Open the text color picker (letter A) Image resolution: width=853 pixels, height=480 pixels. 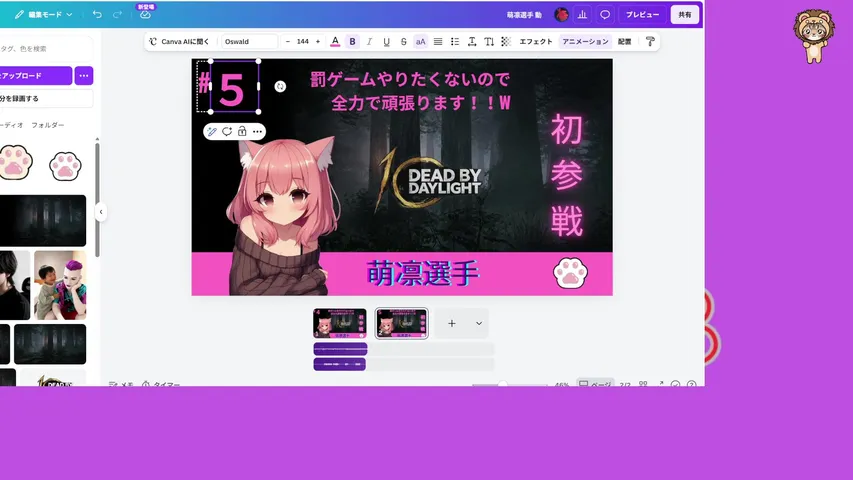[x=335, y=41]
